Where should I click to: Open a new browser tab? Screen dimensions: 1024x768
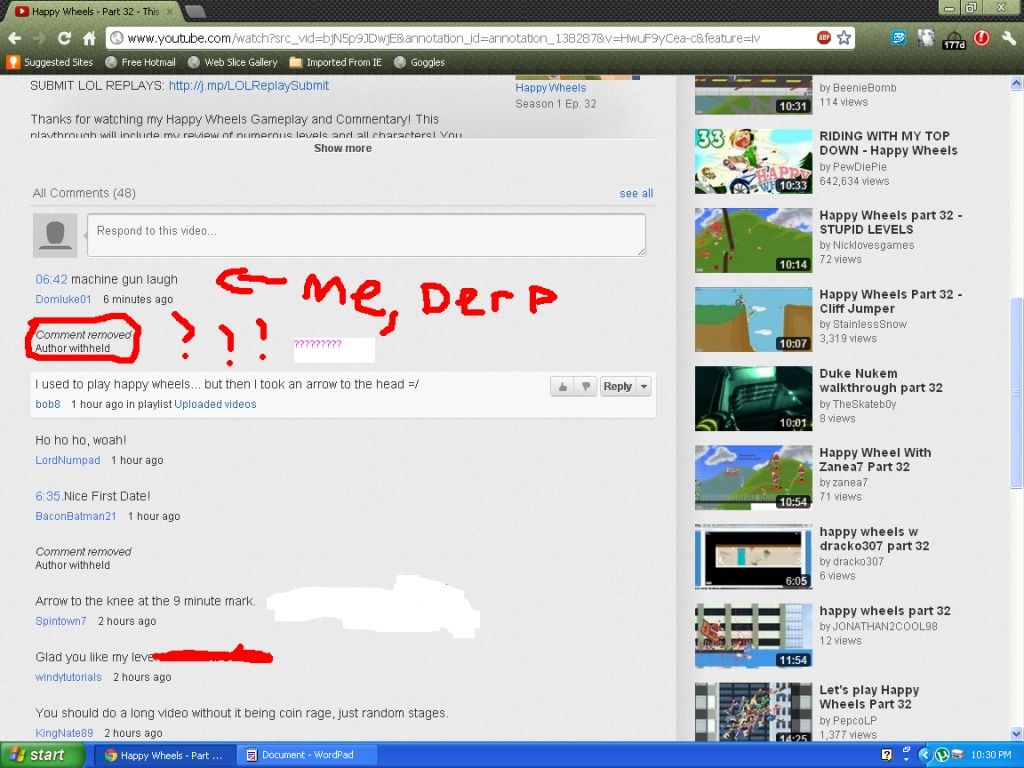195,11
